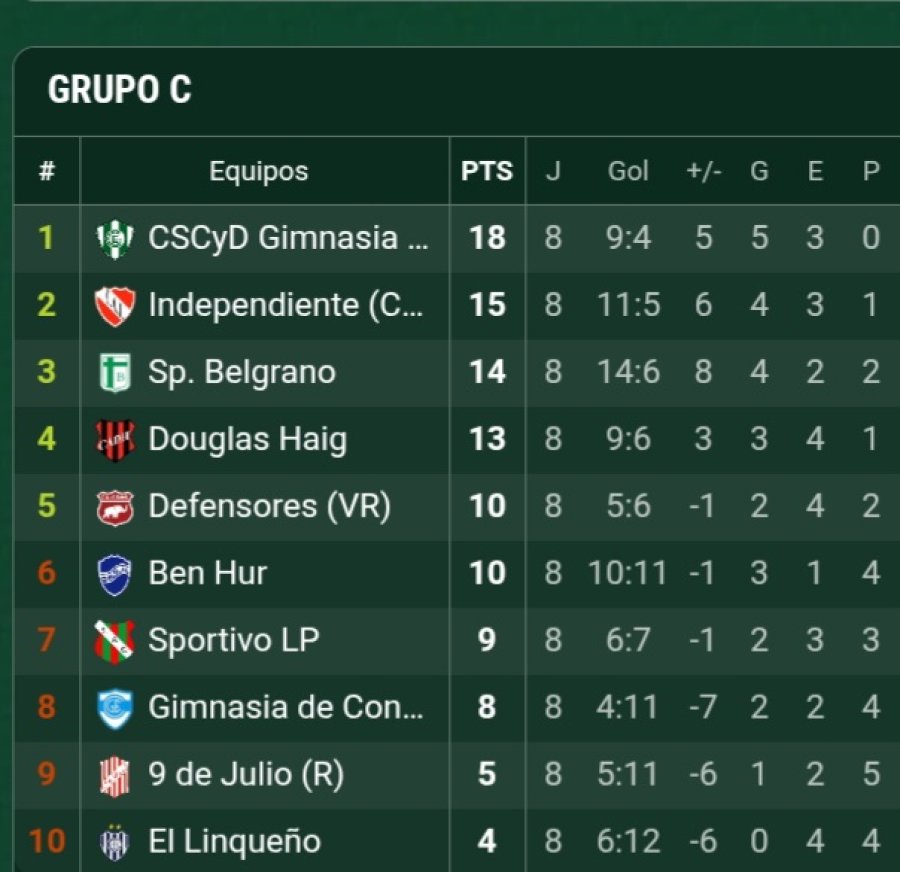Sort table by PTS column header
The width and height of the screenshot is (900, 872).
pos(486,171)
